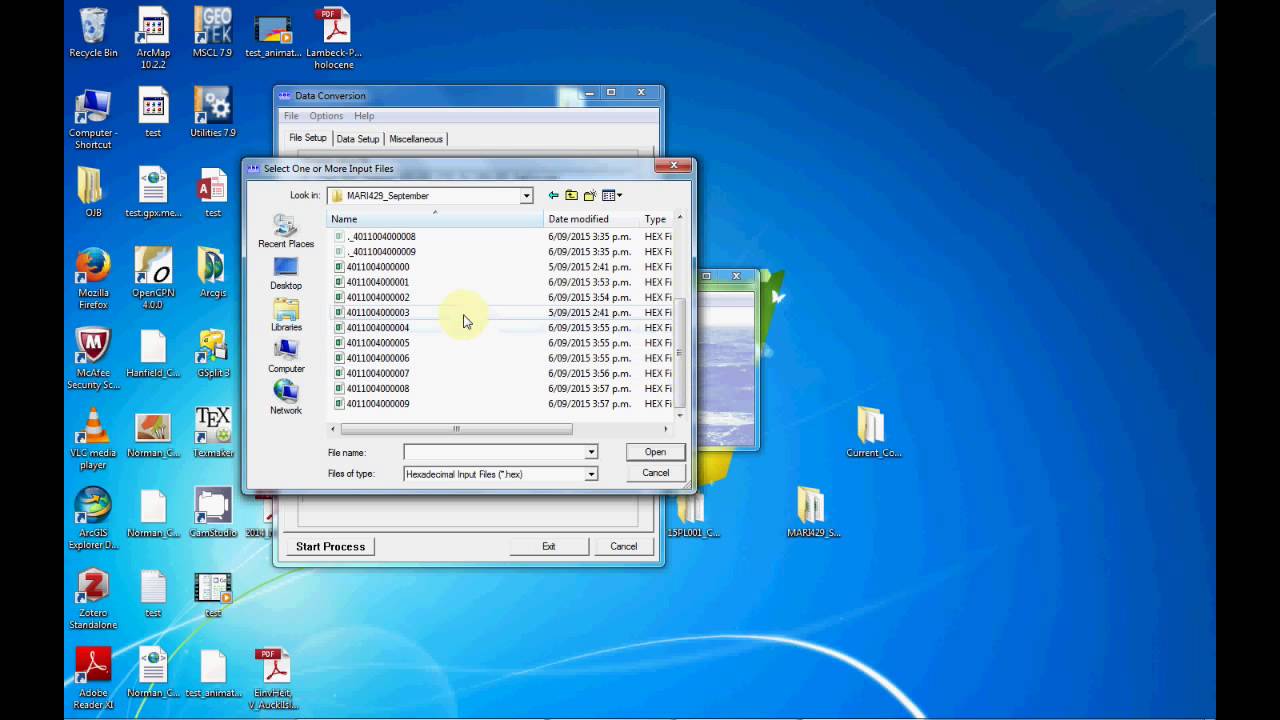Click Cancel in Data Conversion window
The width and height of the screenshot is (1280, 720).
pyautogui.click(x=623, y=546)
